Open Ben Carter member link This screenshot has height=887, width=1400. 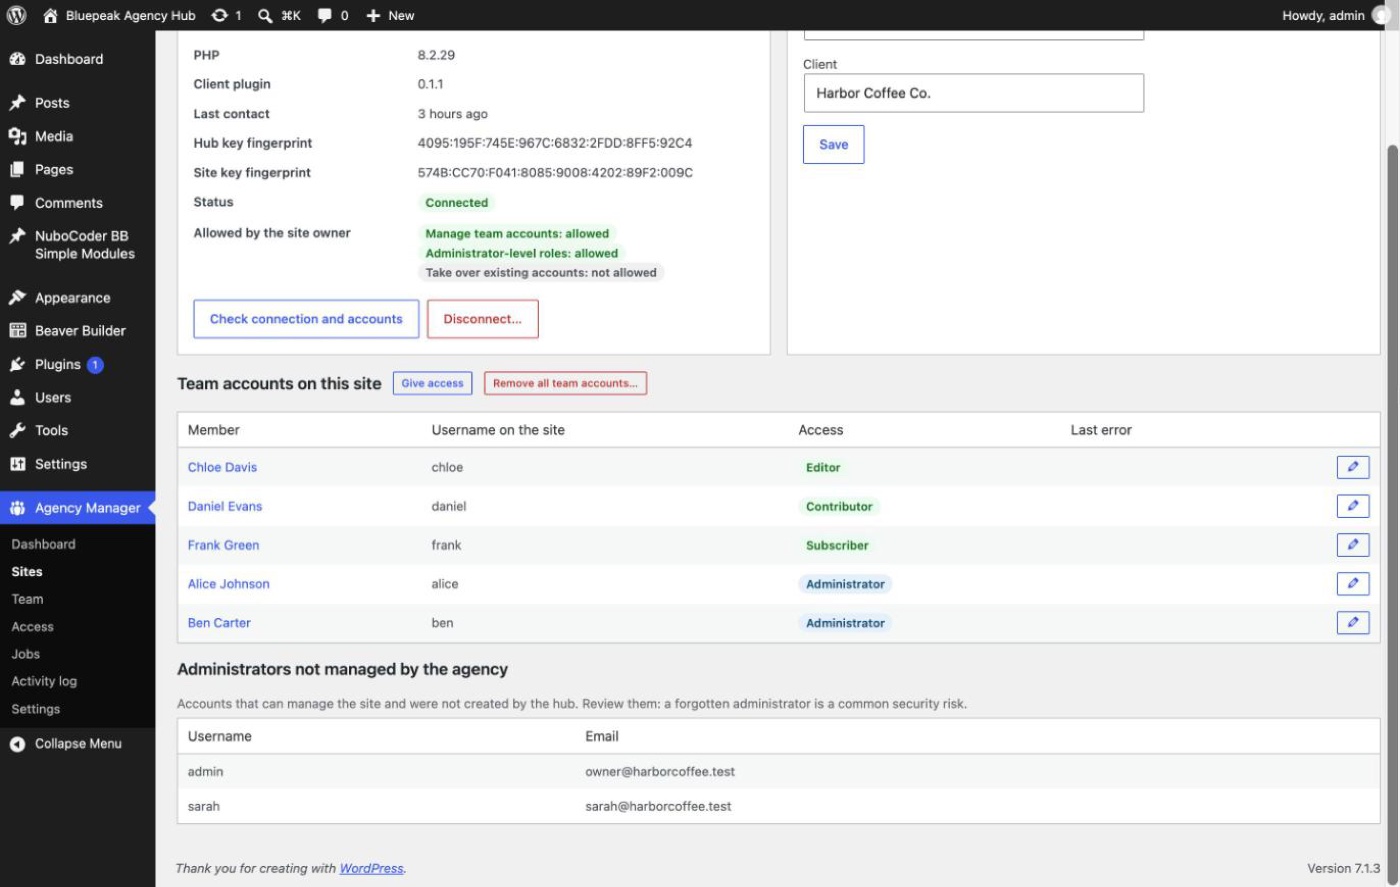point(219,623)
